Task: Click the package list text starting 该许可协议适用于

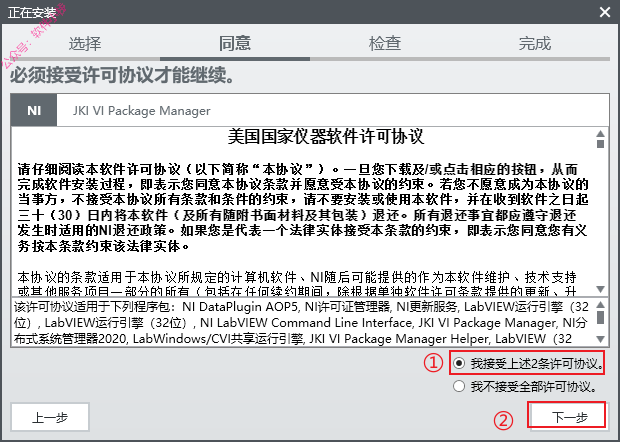Action: 301,323
